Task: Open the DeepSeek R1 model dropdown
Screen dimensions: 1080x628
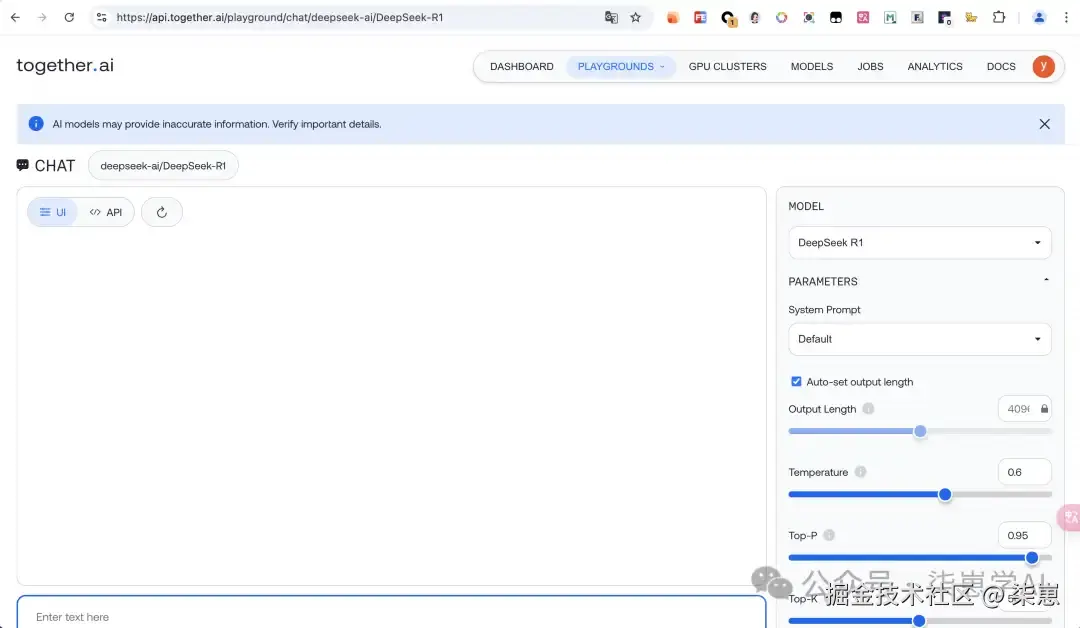Action: point(920,242)
